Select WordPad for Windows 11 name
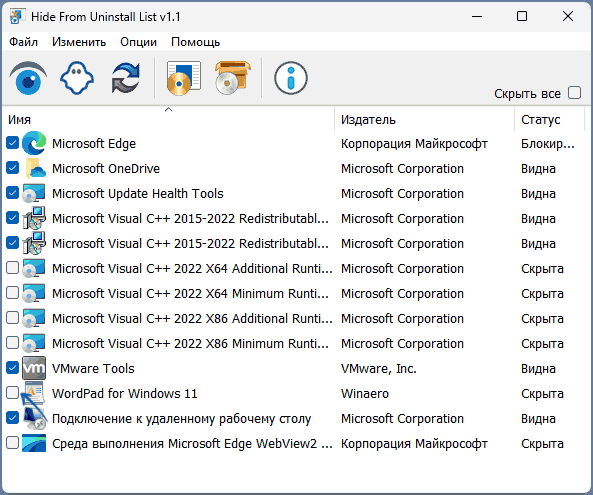This screenshot has width=593, height=495. [x=125, y=393]
